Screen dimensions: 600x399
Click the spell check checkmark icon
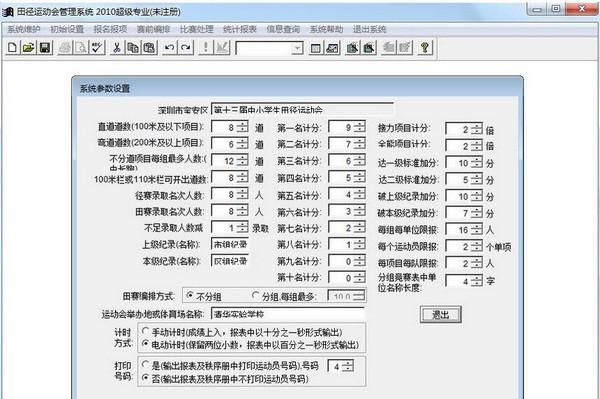tap(97, 47)
